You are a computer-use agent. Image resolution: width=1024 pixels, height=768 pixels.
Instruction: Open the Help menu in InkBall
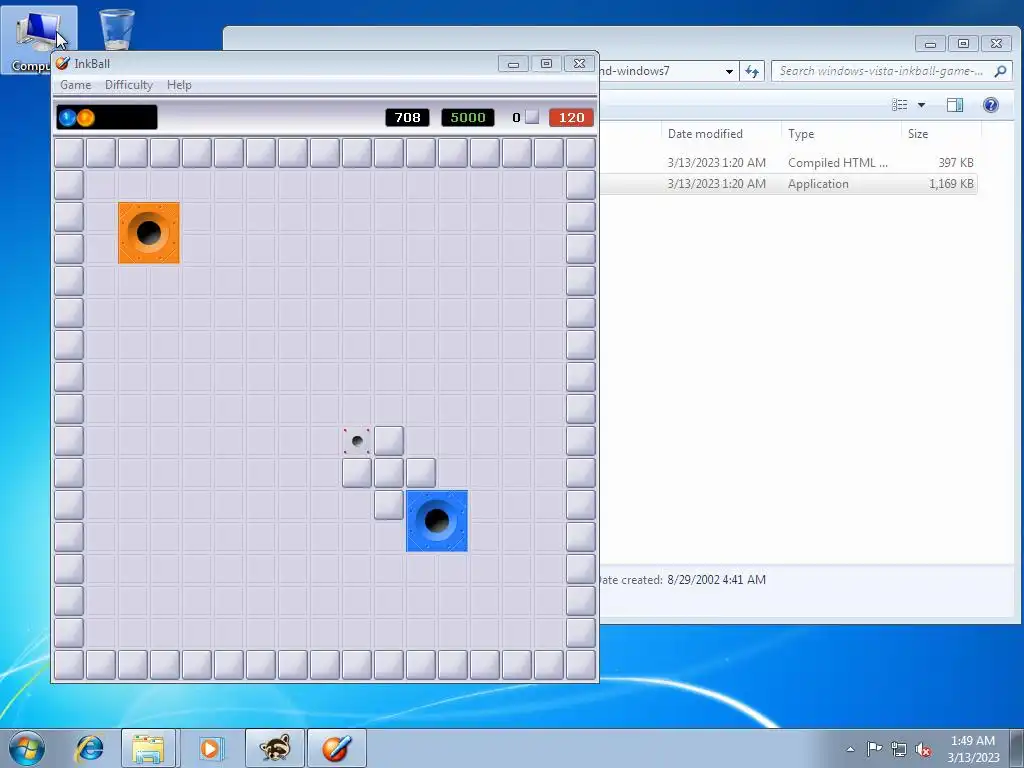[179, 85]
